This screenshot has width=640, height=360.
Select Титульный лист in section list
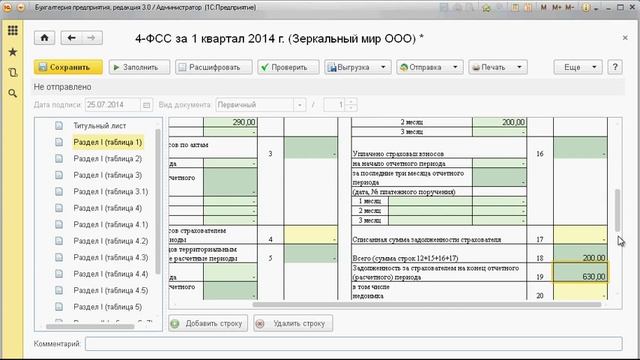(x=100, y=126)
